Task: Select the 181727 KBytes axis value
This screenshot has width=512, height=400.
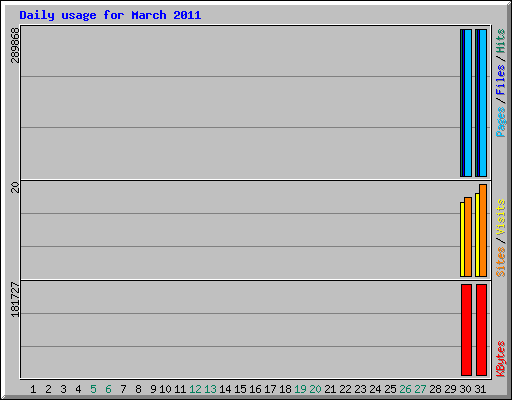Action: (15, 299)
